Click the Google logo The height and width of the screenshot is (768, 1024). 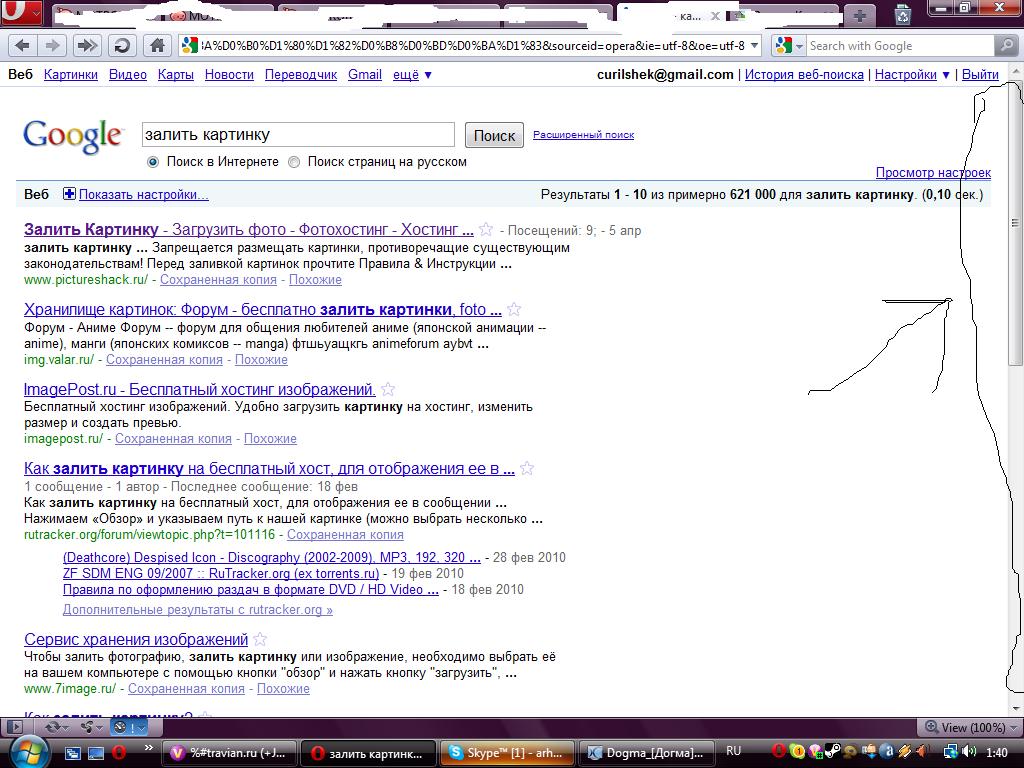coord(73,136)
